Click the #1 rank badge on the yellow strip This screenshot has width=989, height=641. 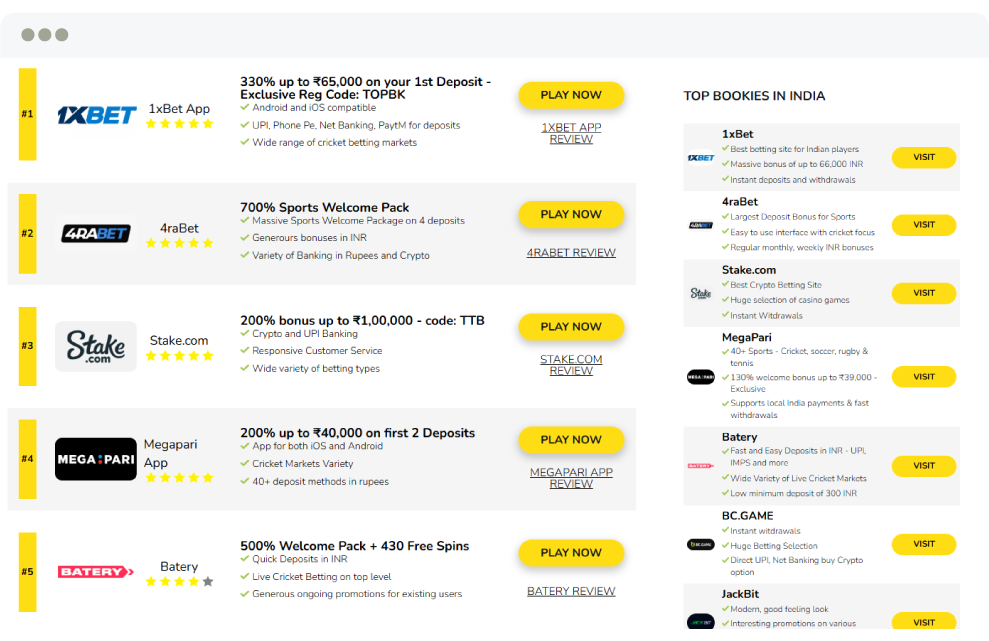(x=26, y=114)
